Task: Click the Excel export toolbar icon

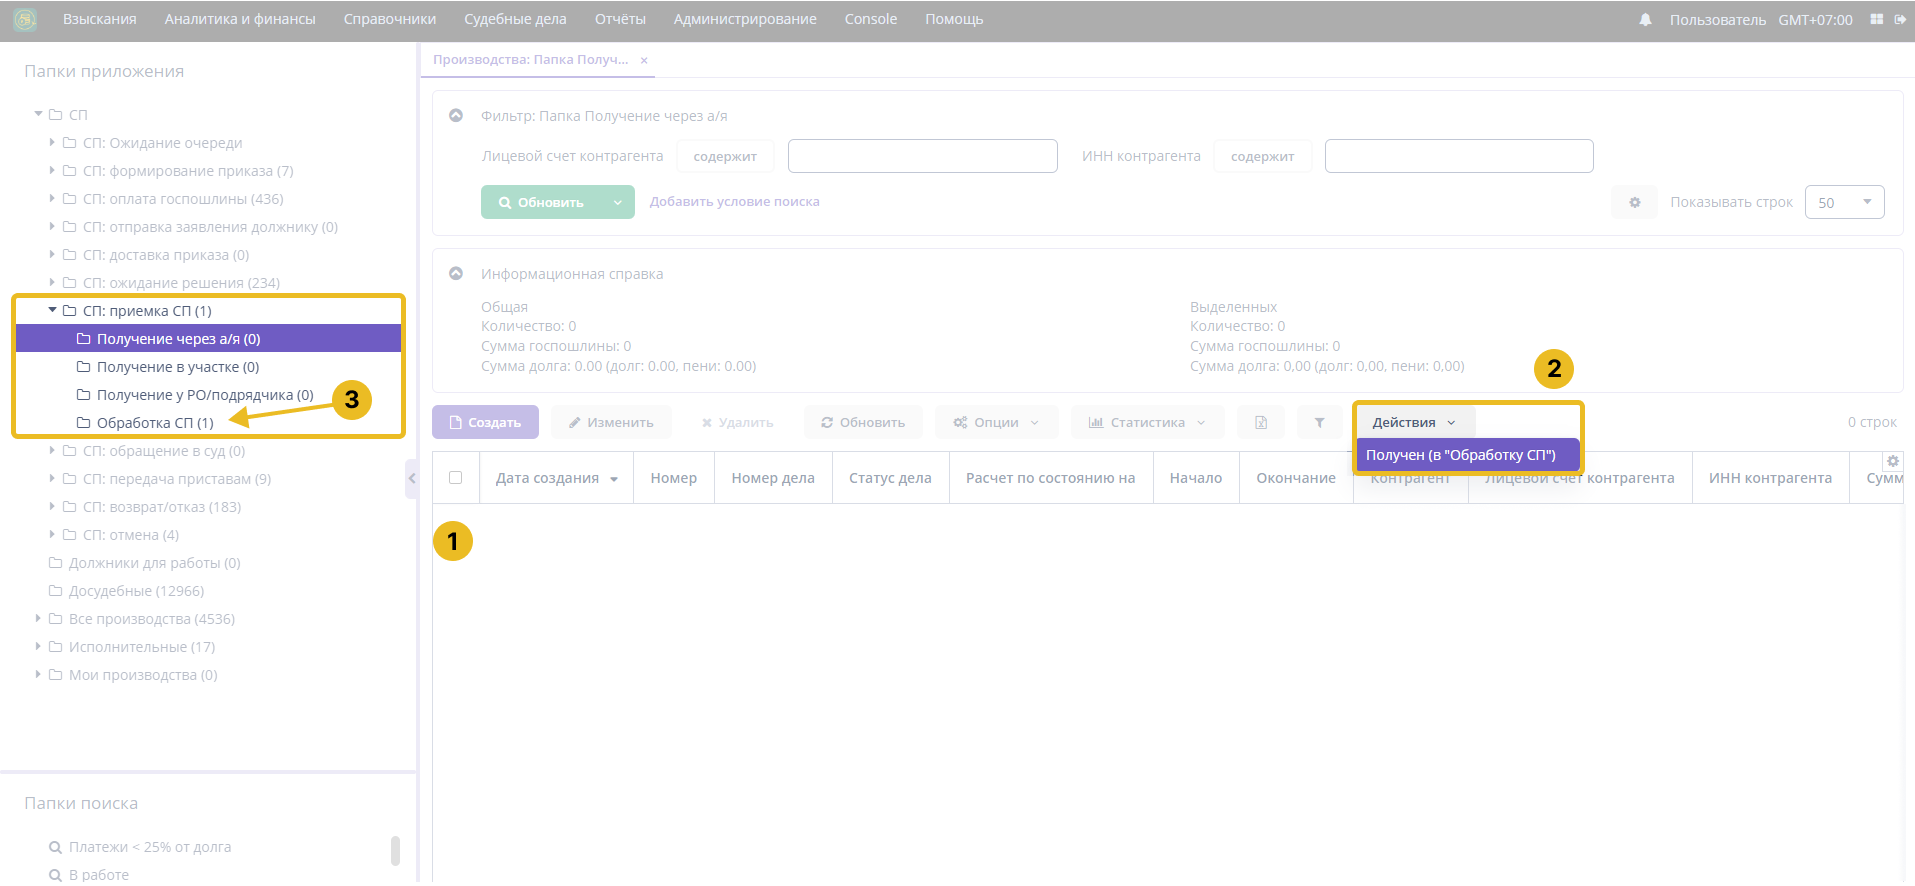Action: coord(1260,423)
